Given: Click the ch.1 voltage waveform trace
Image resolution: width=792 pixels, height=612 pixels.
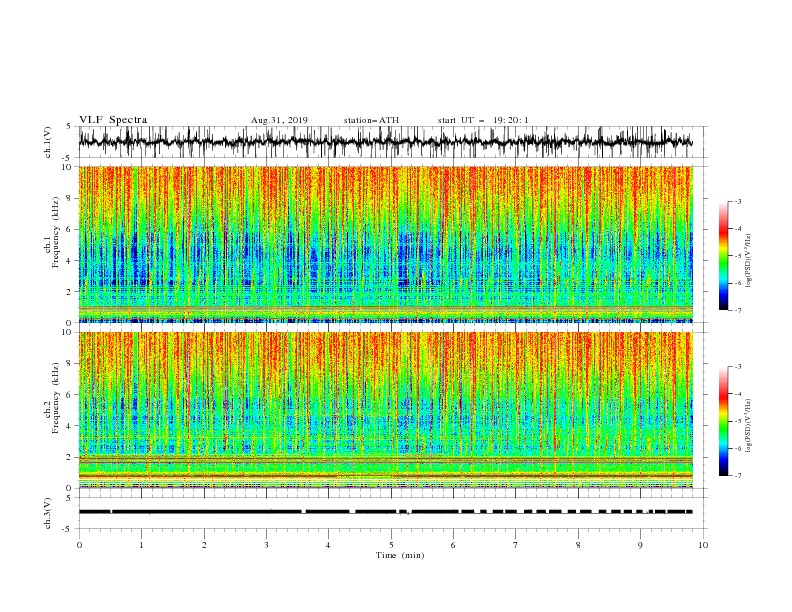Looking at the screenshot, I should coord(385,142).
